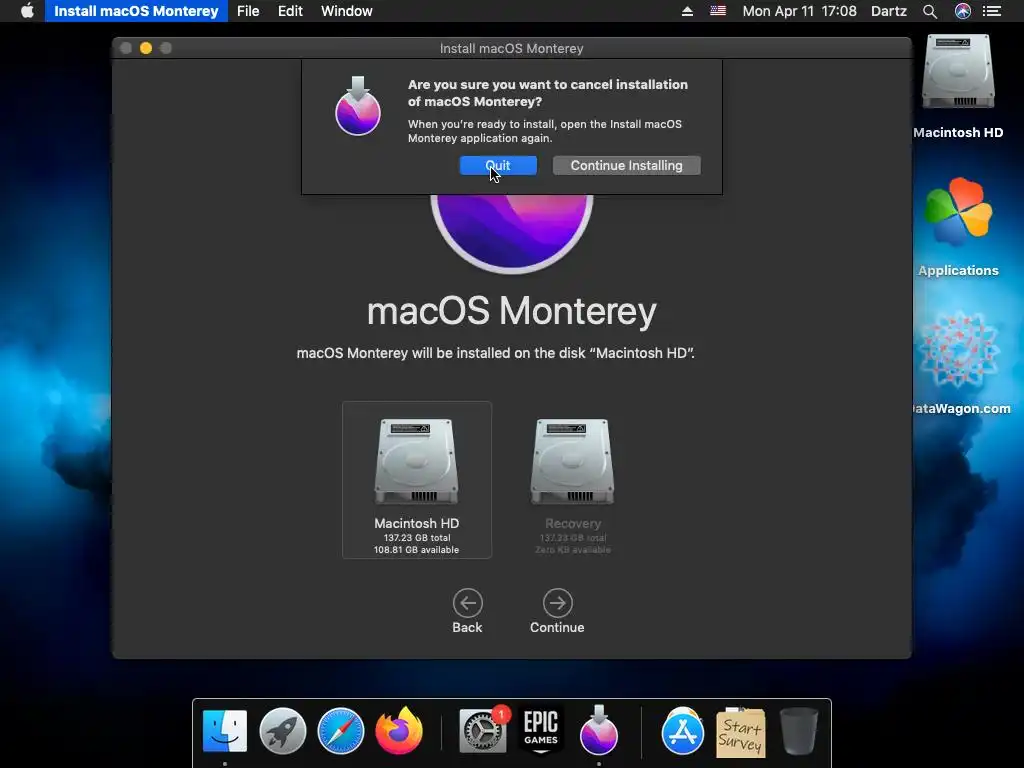This screenshot has width=1024, height=768.
Task: Open the Window menu
Action: [347, 11]
